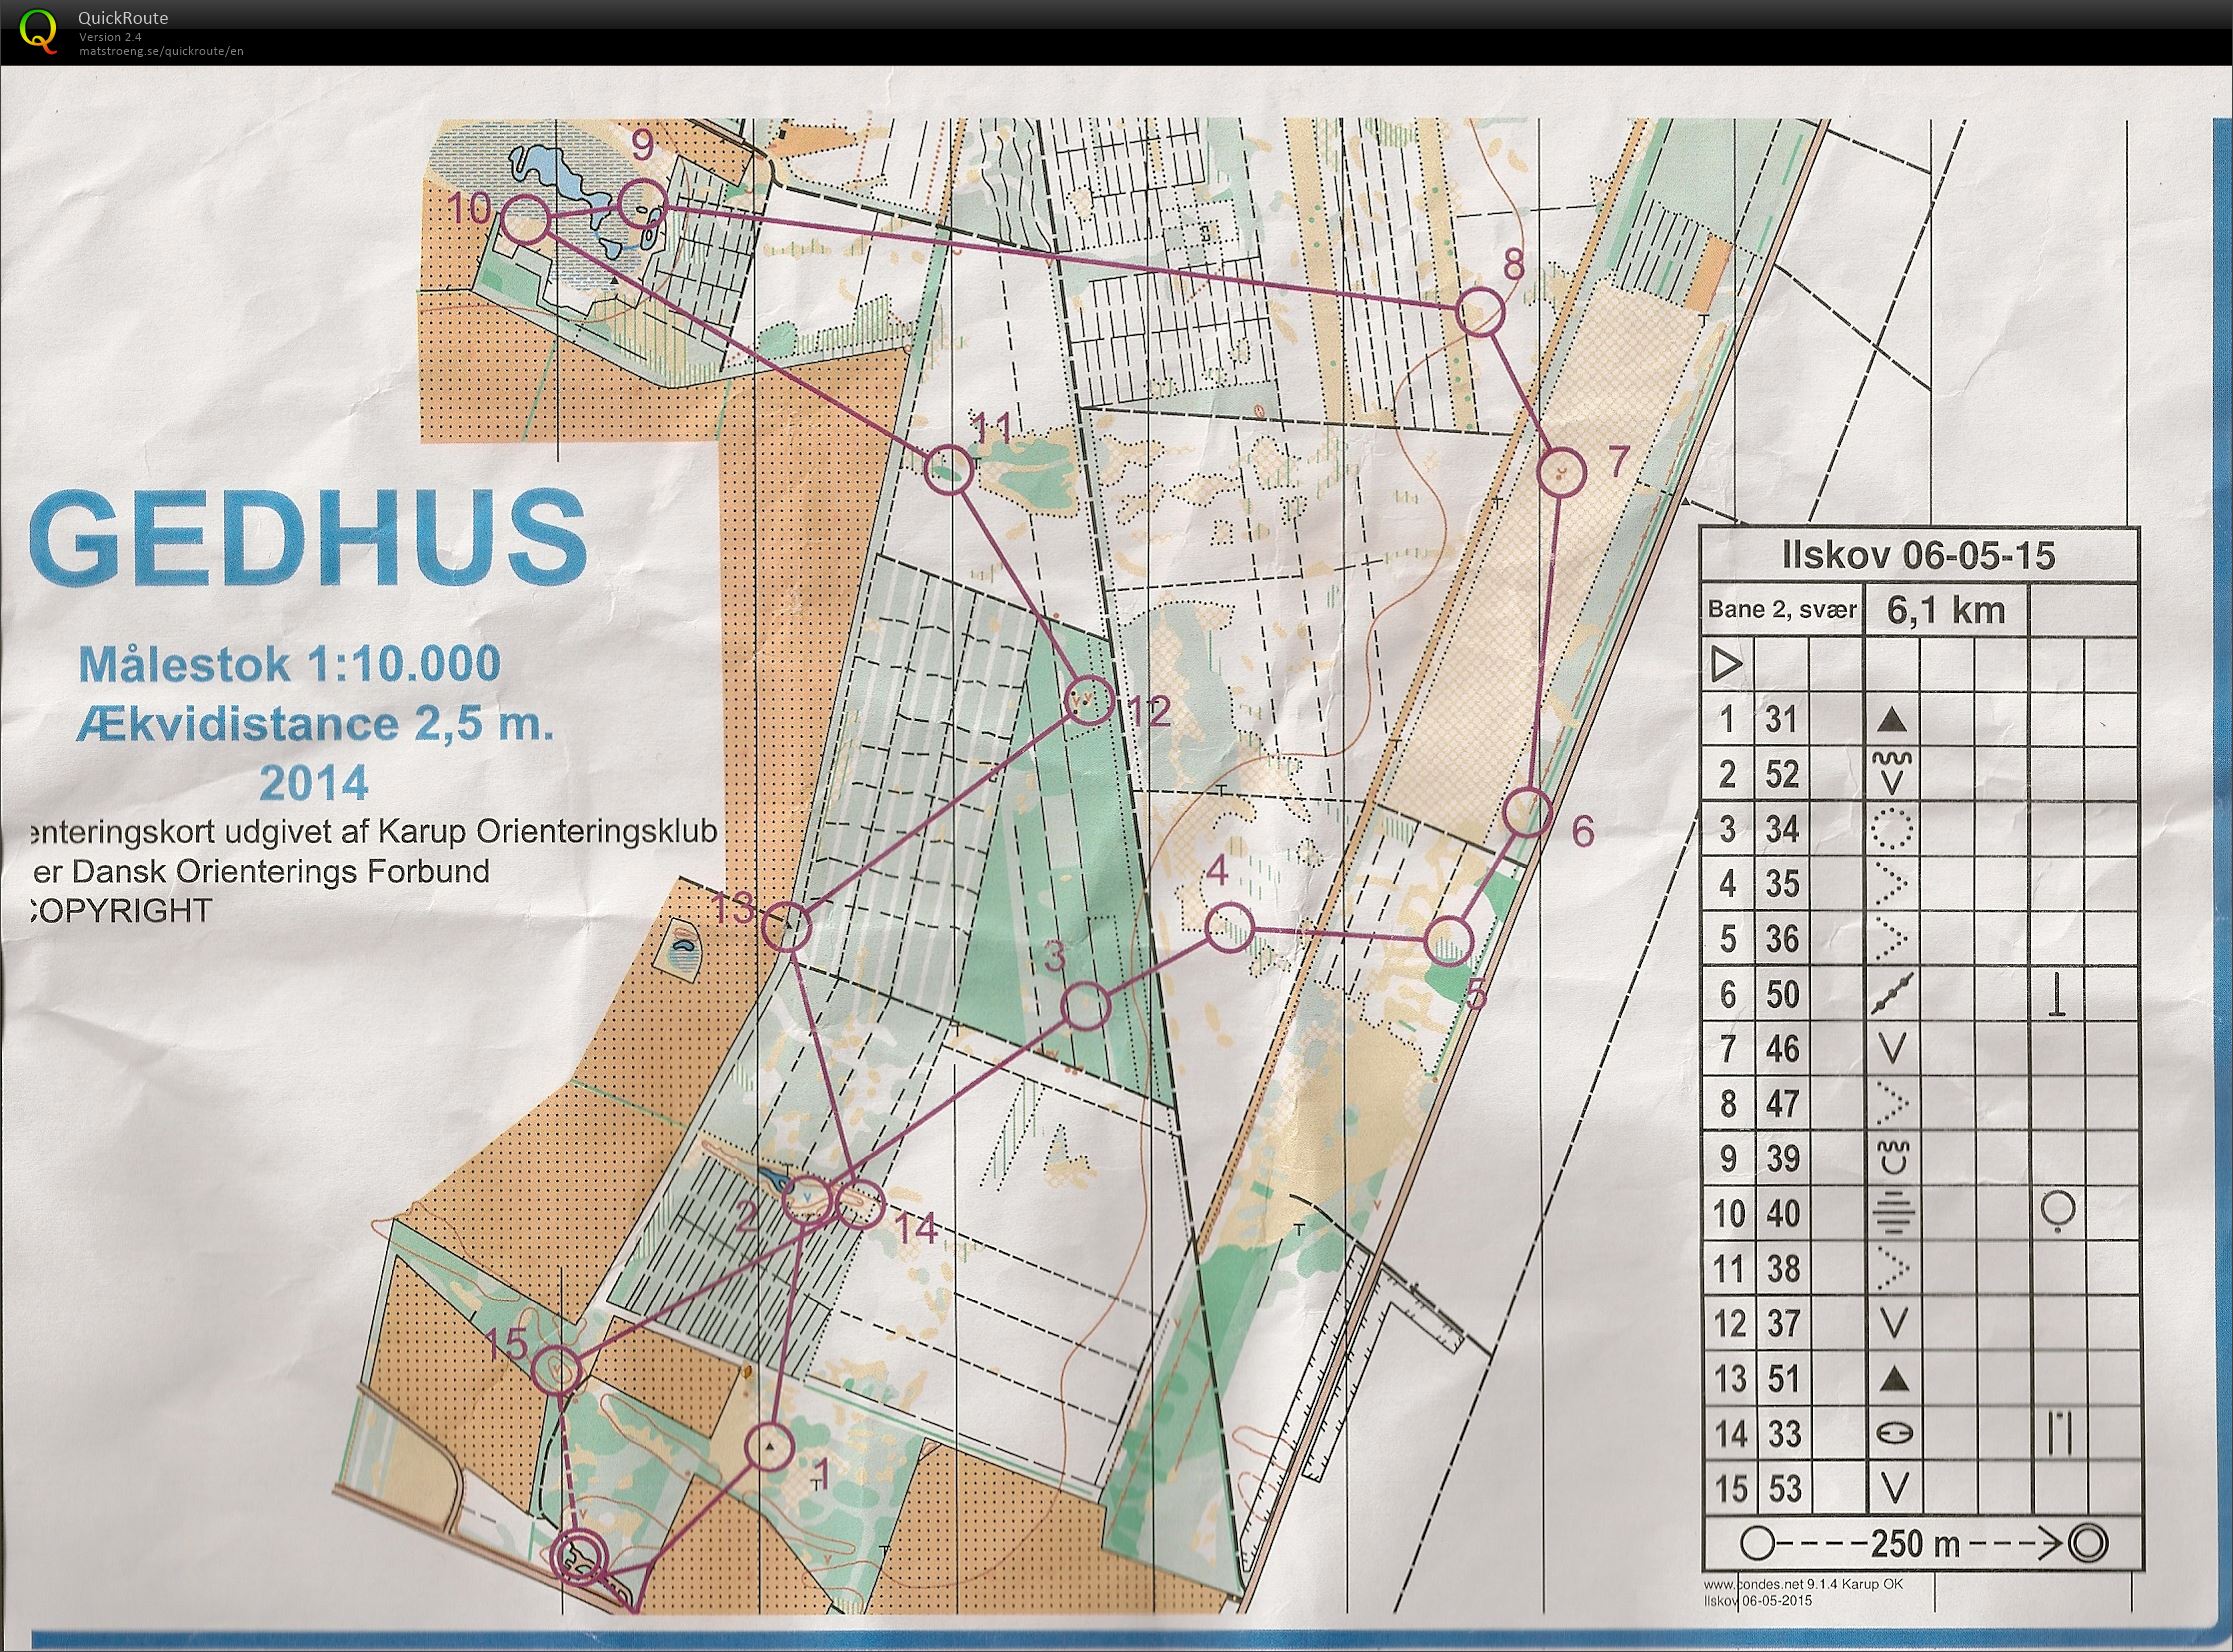This screenshot has height=1652, width=2233.
Task: Select control circle 4 on the map
Action: (1229, 927)
